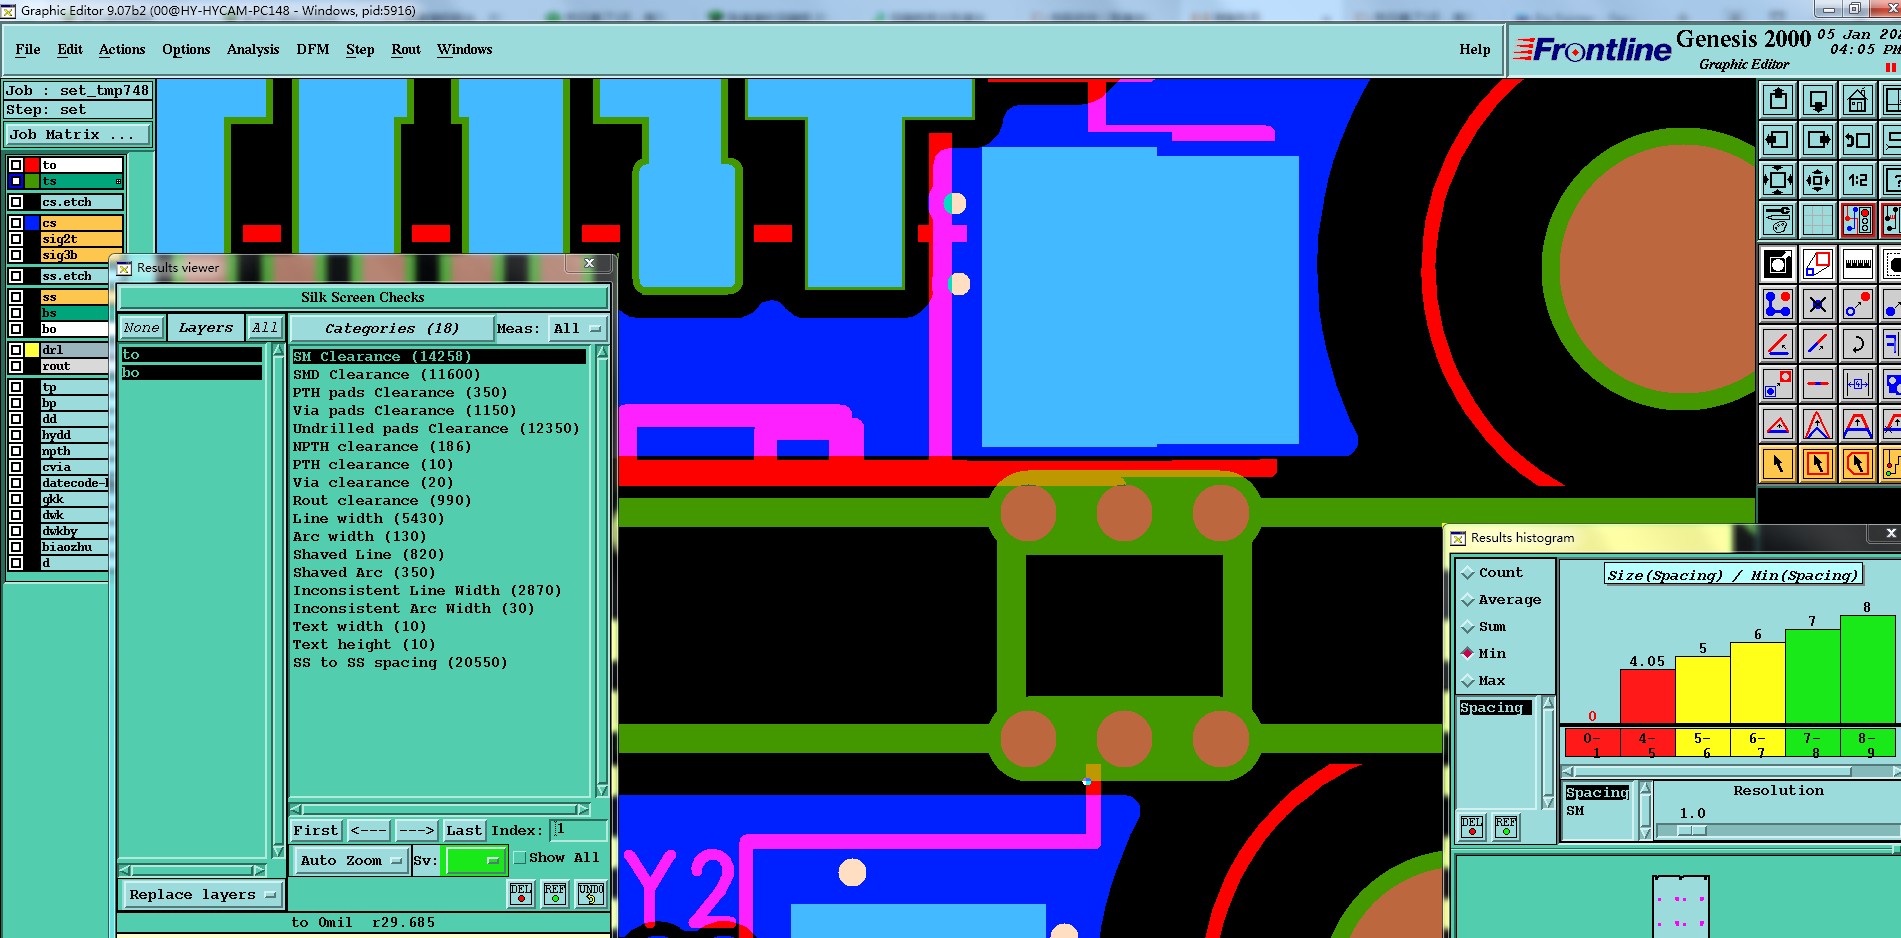Screen dimensions: 1901x938
Task: Click the pan up icon in right toolbar
Action: [x=1778, y=100]
